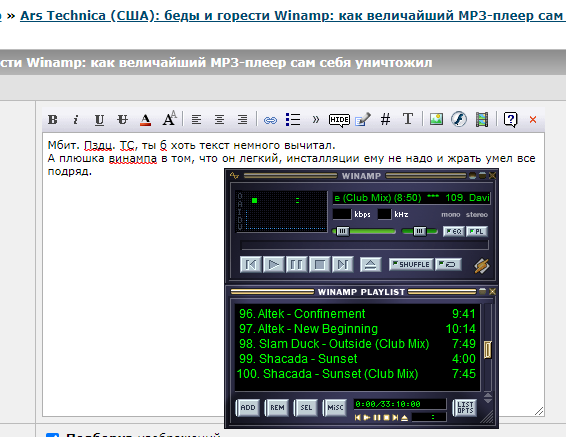Click the playlist mini play button
The height and width of the screenshot is (437, 566).
367,418
